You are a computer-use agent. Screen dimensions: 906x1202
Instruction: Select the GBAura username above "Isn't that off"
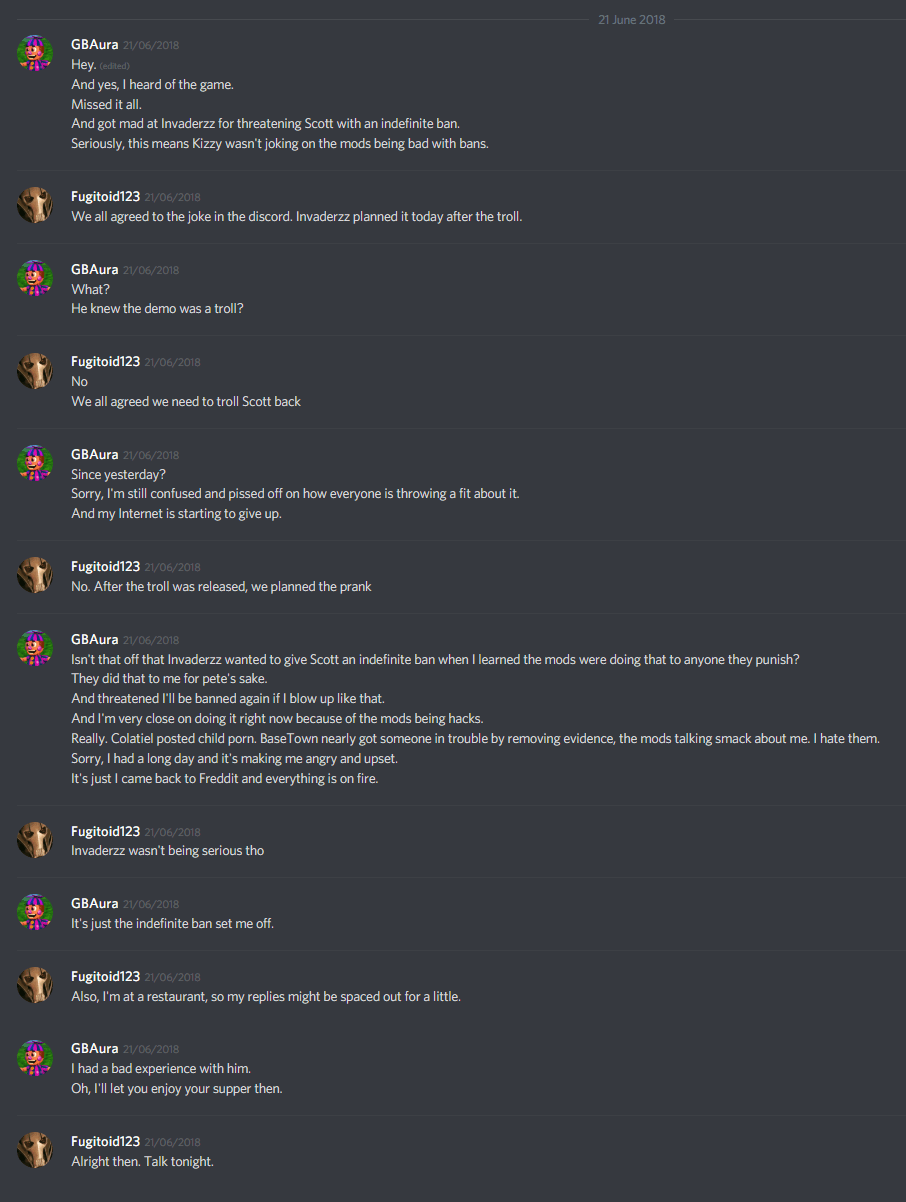coord(95,639)
